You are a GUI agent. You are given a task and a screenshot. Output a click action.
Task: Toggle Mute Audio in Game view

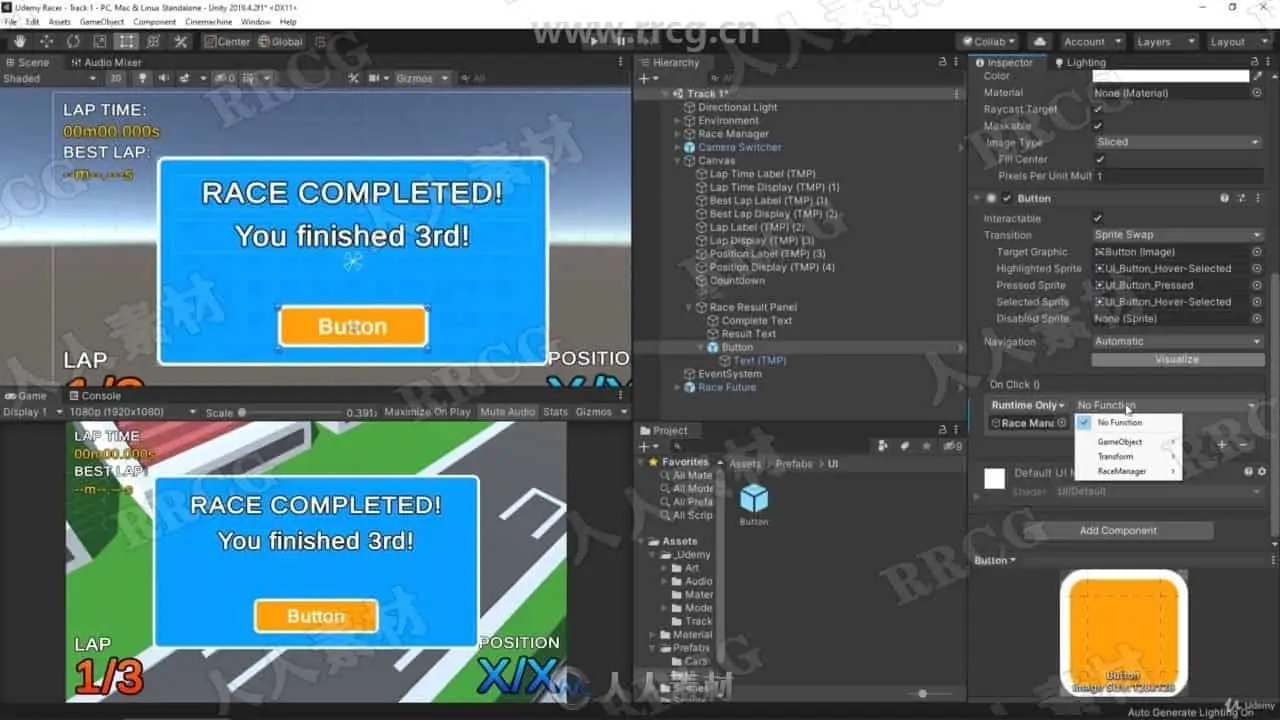tap(507, 412)
